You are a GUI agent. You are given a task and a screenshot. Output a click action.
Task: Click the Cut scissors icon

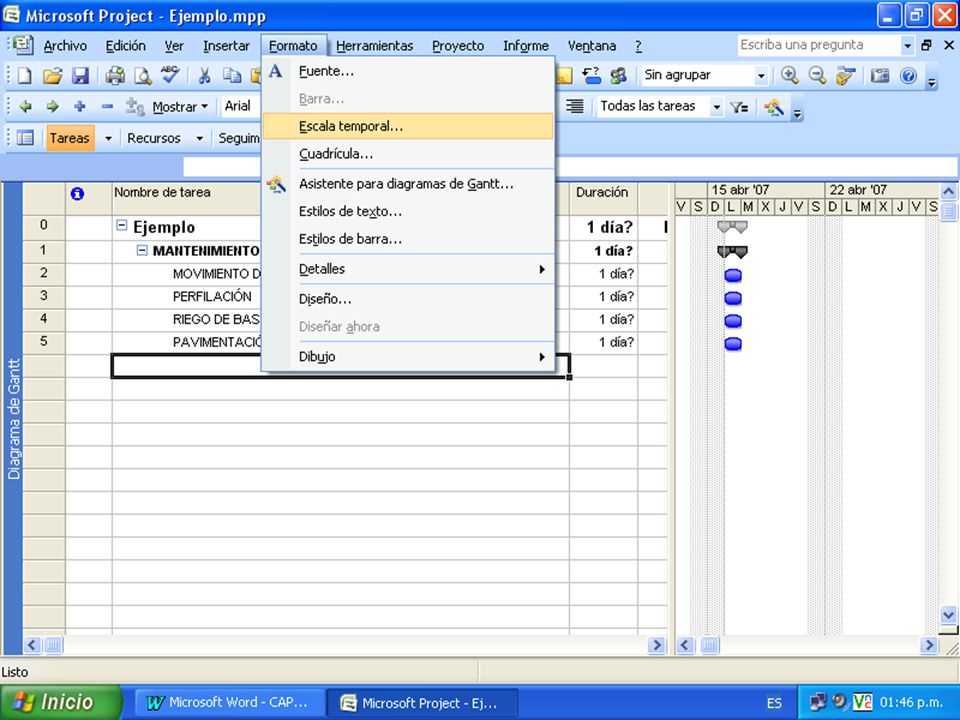[x=204, y=75]
